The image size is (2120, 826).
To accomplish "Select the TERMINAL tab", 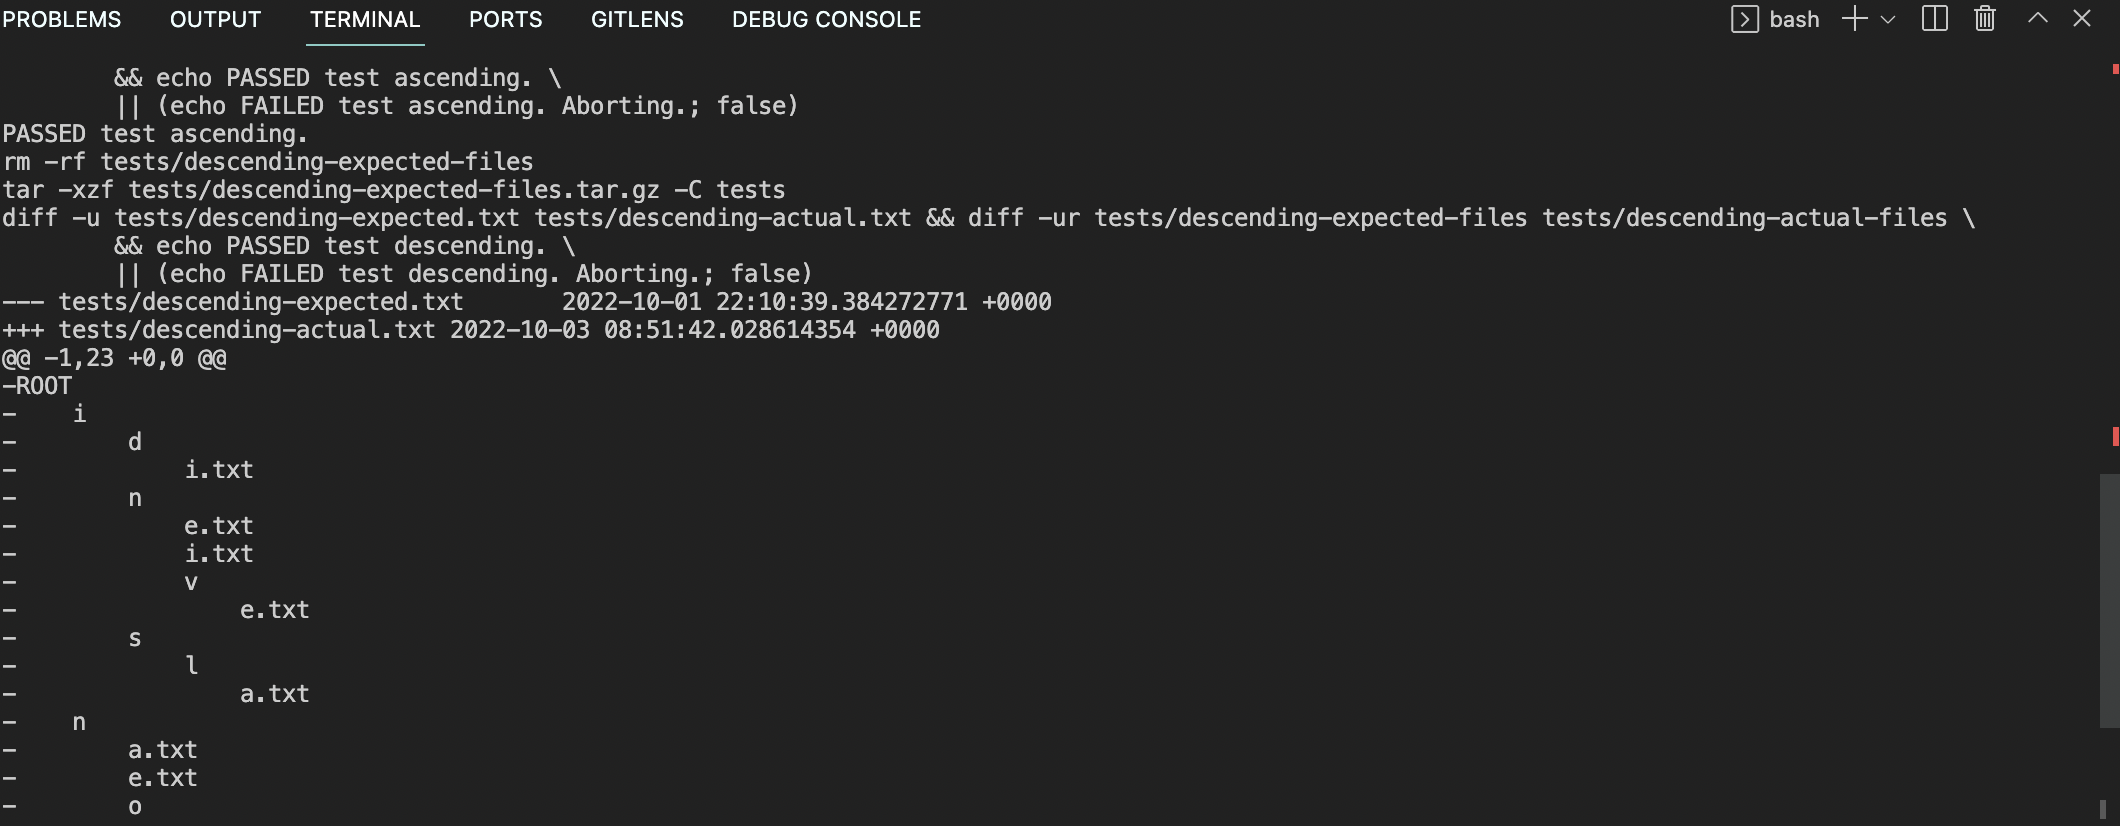I will point(365,20).
